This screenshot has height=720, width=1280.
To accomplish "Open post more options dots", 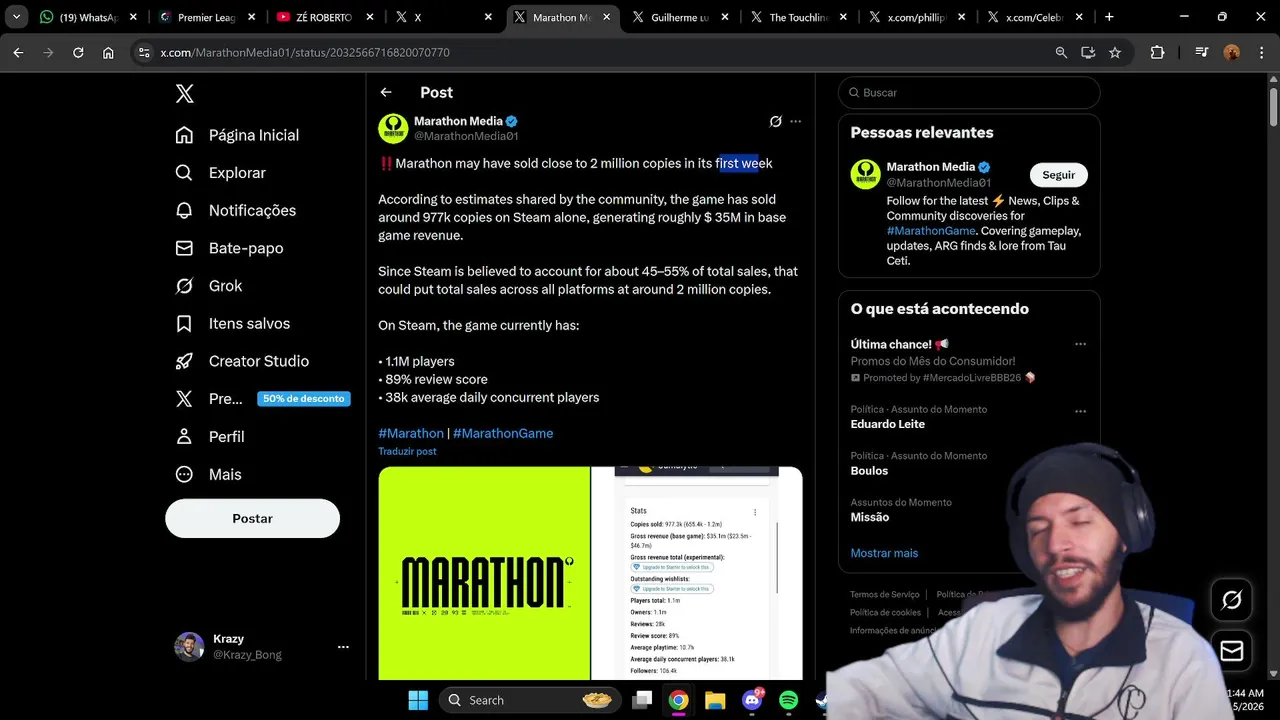I will [x=796, y=121].
